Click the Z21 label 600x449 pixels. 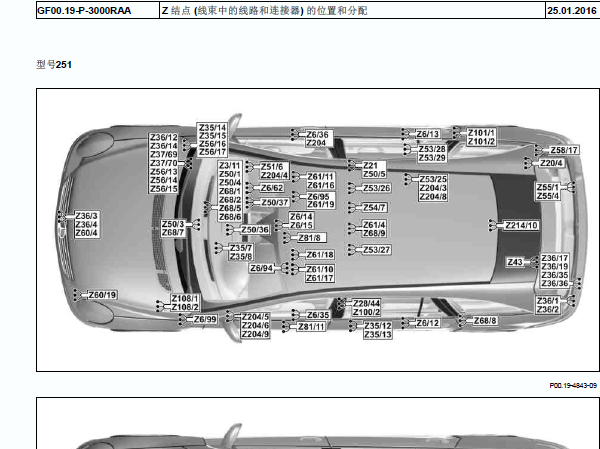(x=370, y=166)
